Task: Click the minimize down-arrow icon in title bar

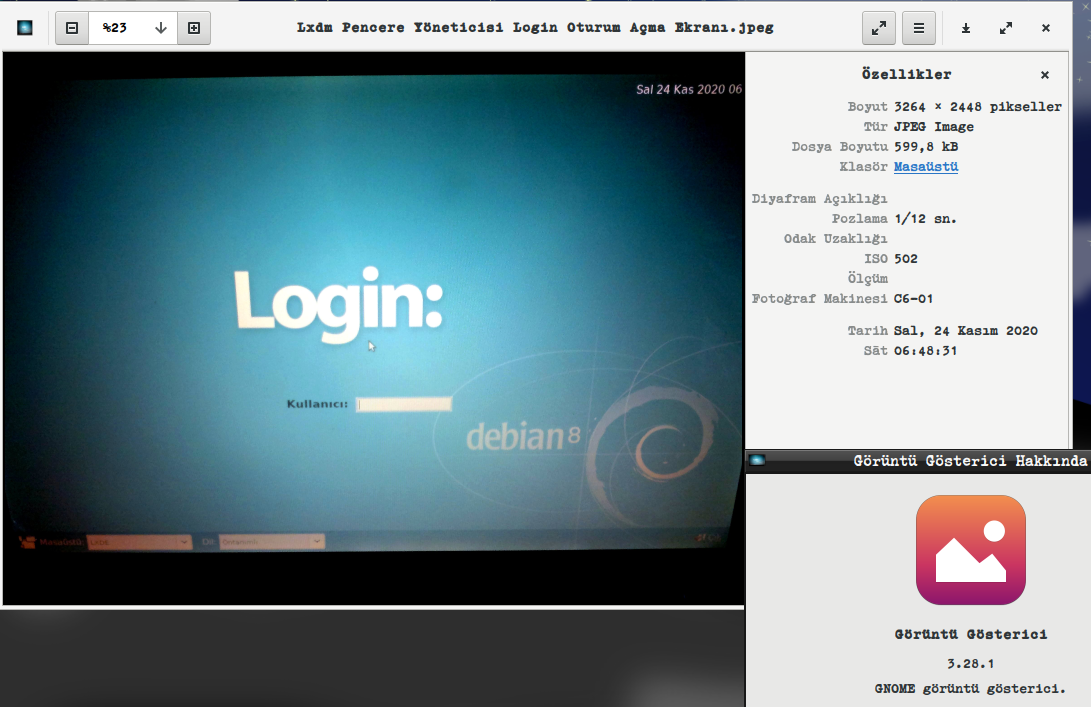Action: click(x=966, y=28)
